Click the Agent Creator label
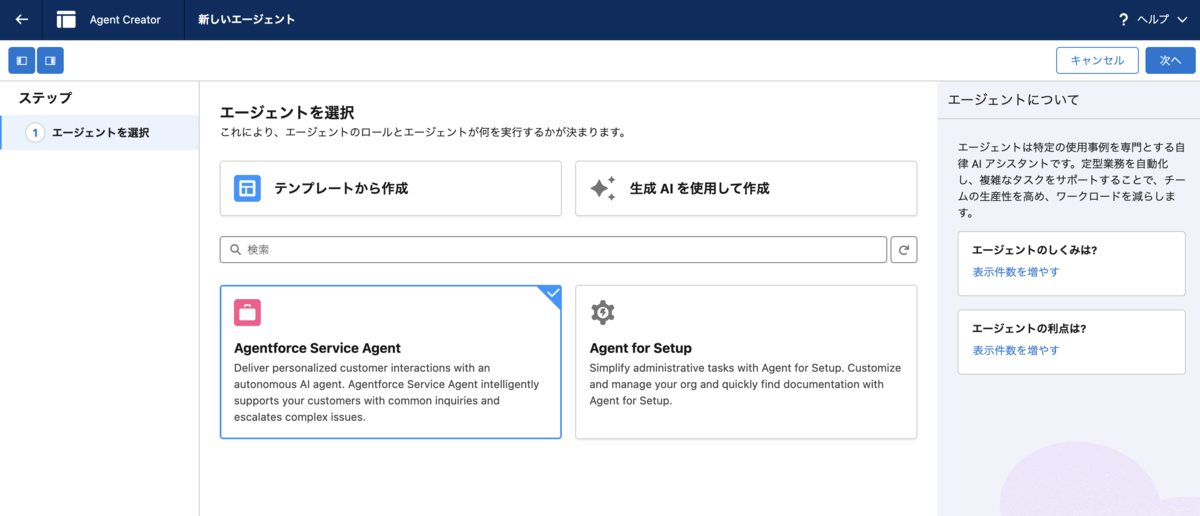Viewport: 1200px width, 516px height. pyautogui.click(x=125, y=19)
